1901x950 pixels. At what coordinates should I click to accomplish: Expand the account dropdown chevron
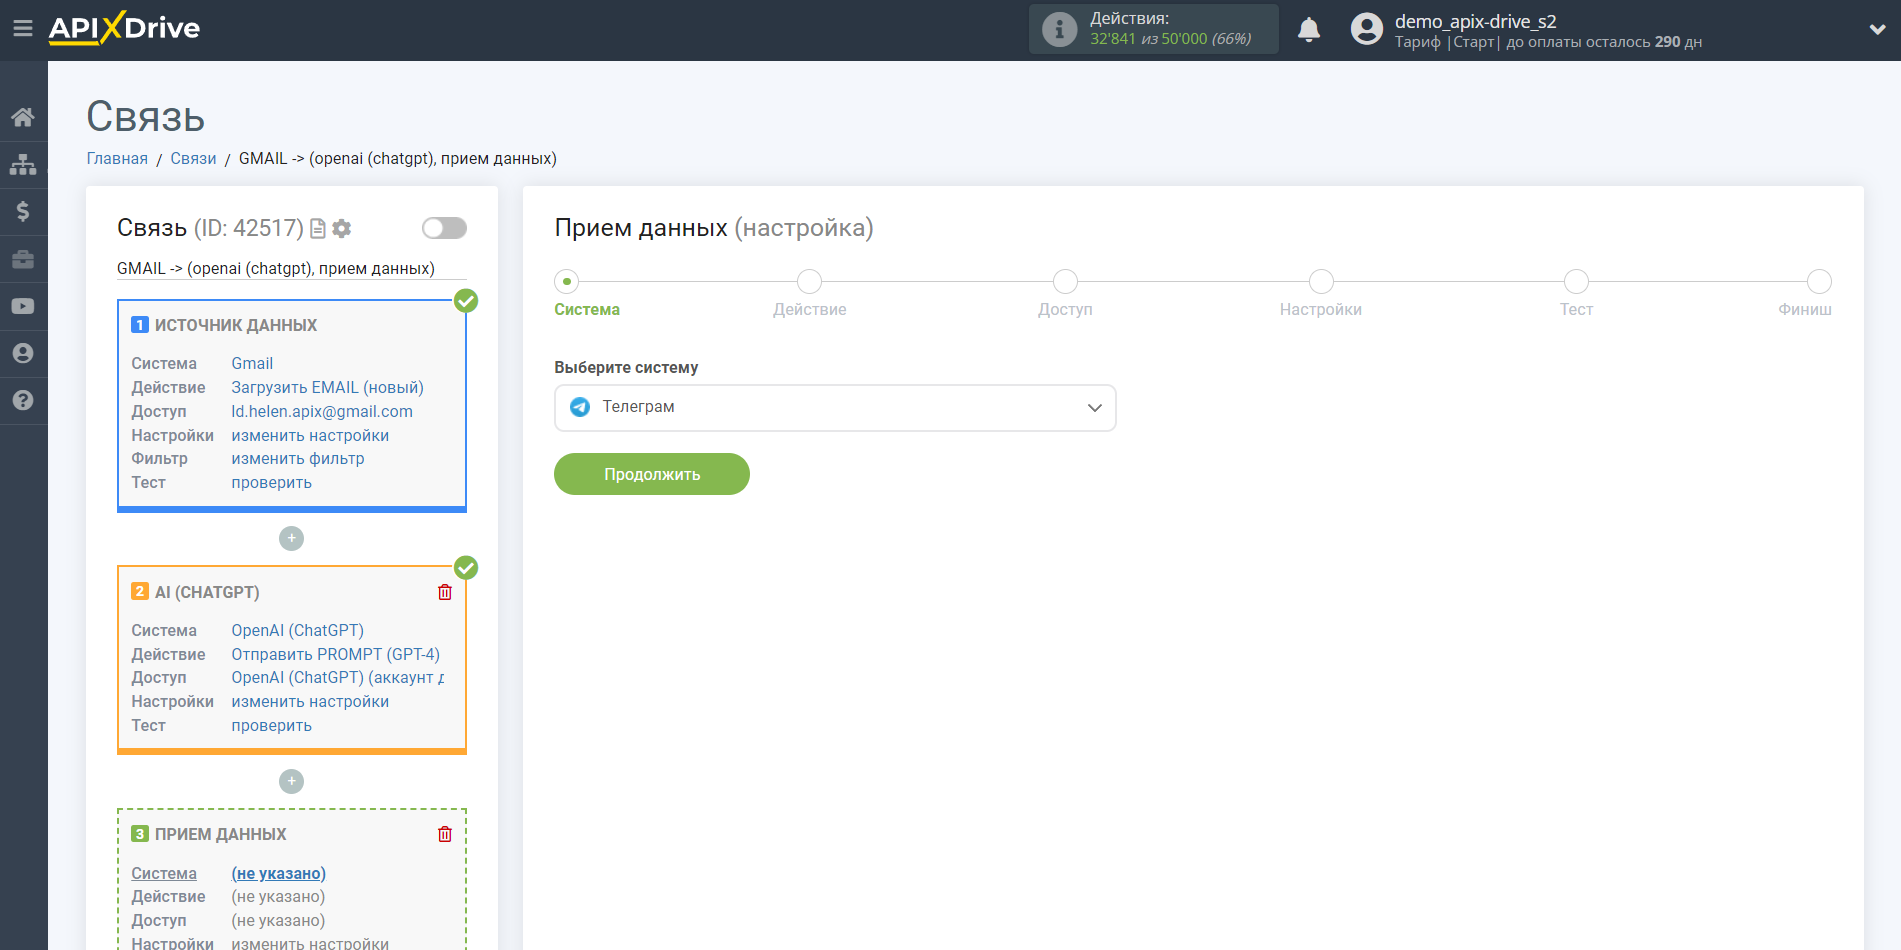(1877, 30)
